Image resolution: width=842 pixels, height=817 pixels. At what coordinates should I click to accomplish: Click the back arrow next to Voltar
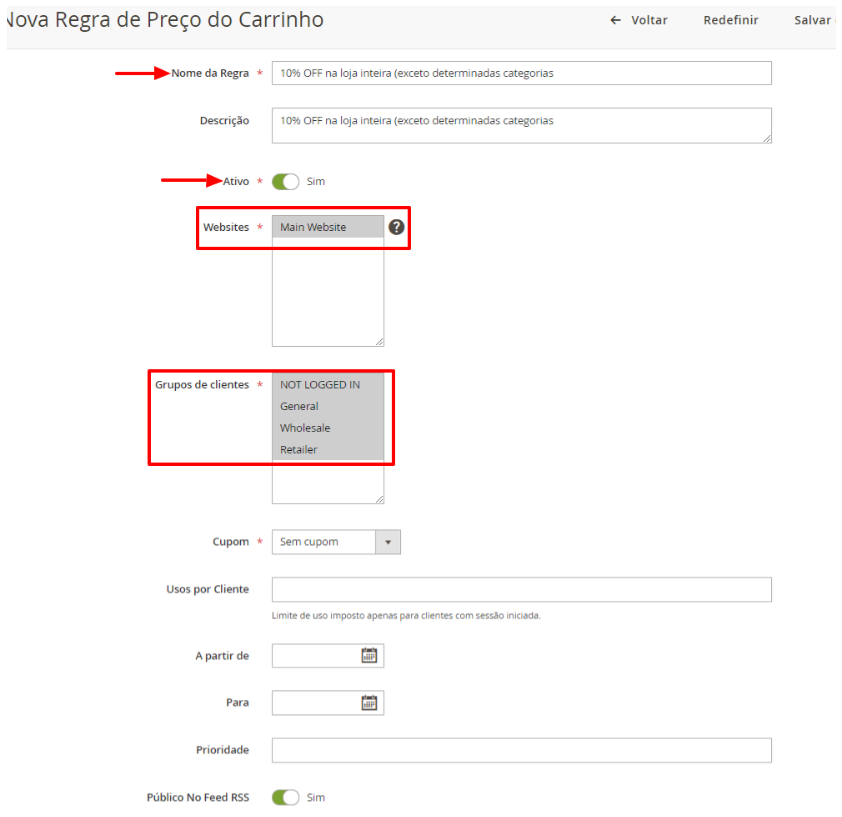pos(616,20)
